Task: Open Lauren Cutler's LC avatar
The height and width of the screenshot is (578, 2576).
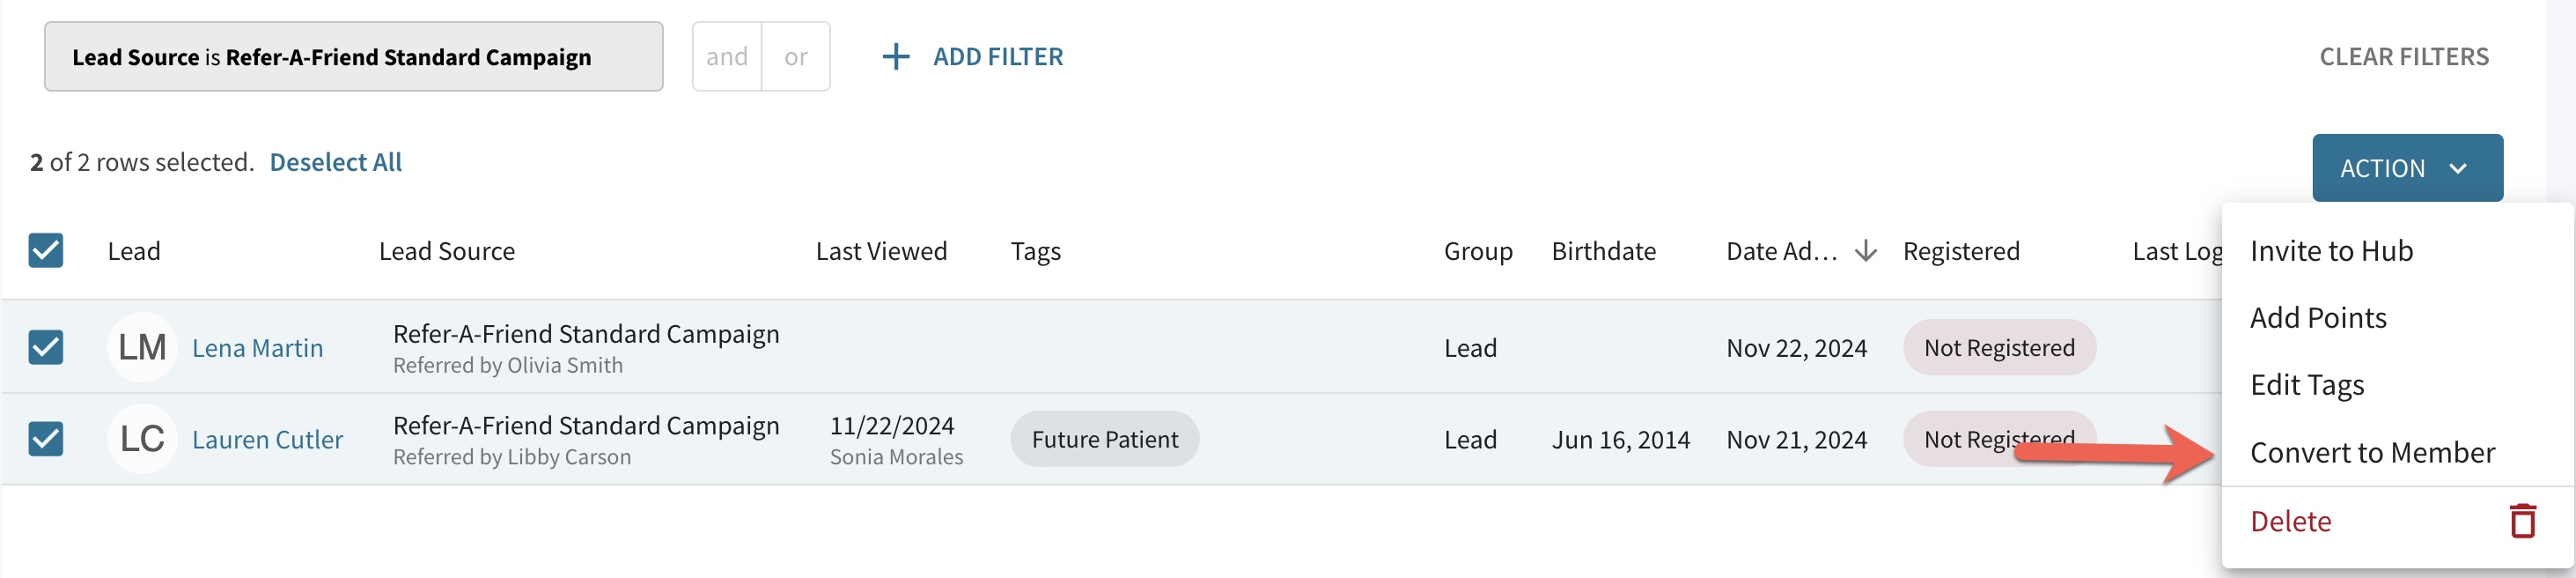Action: [142, 439]
